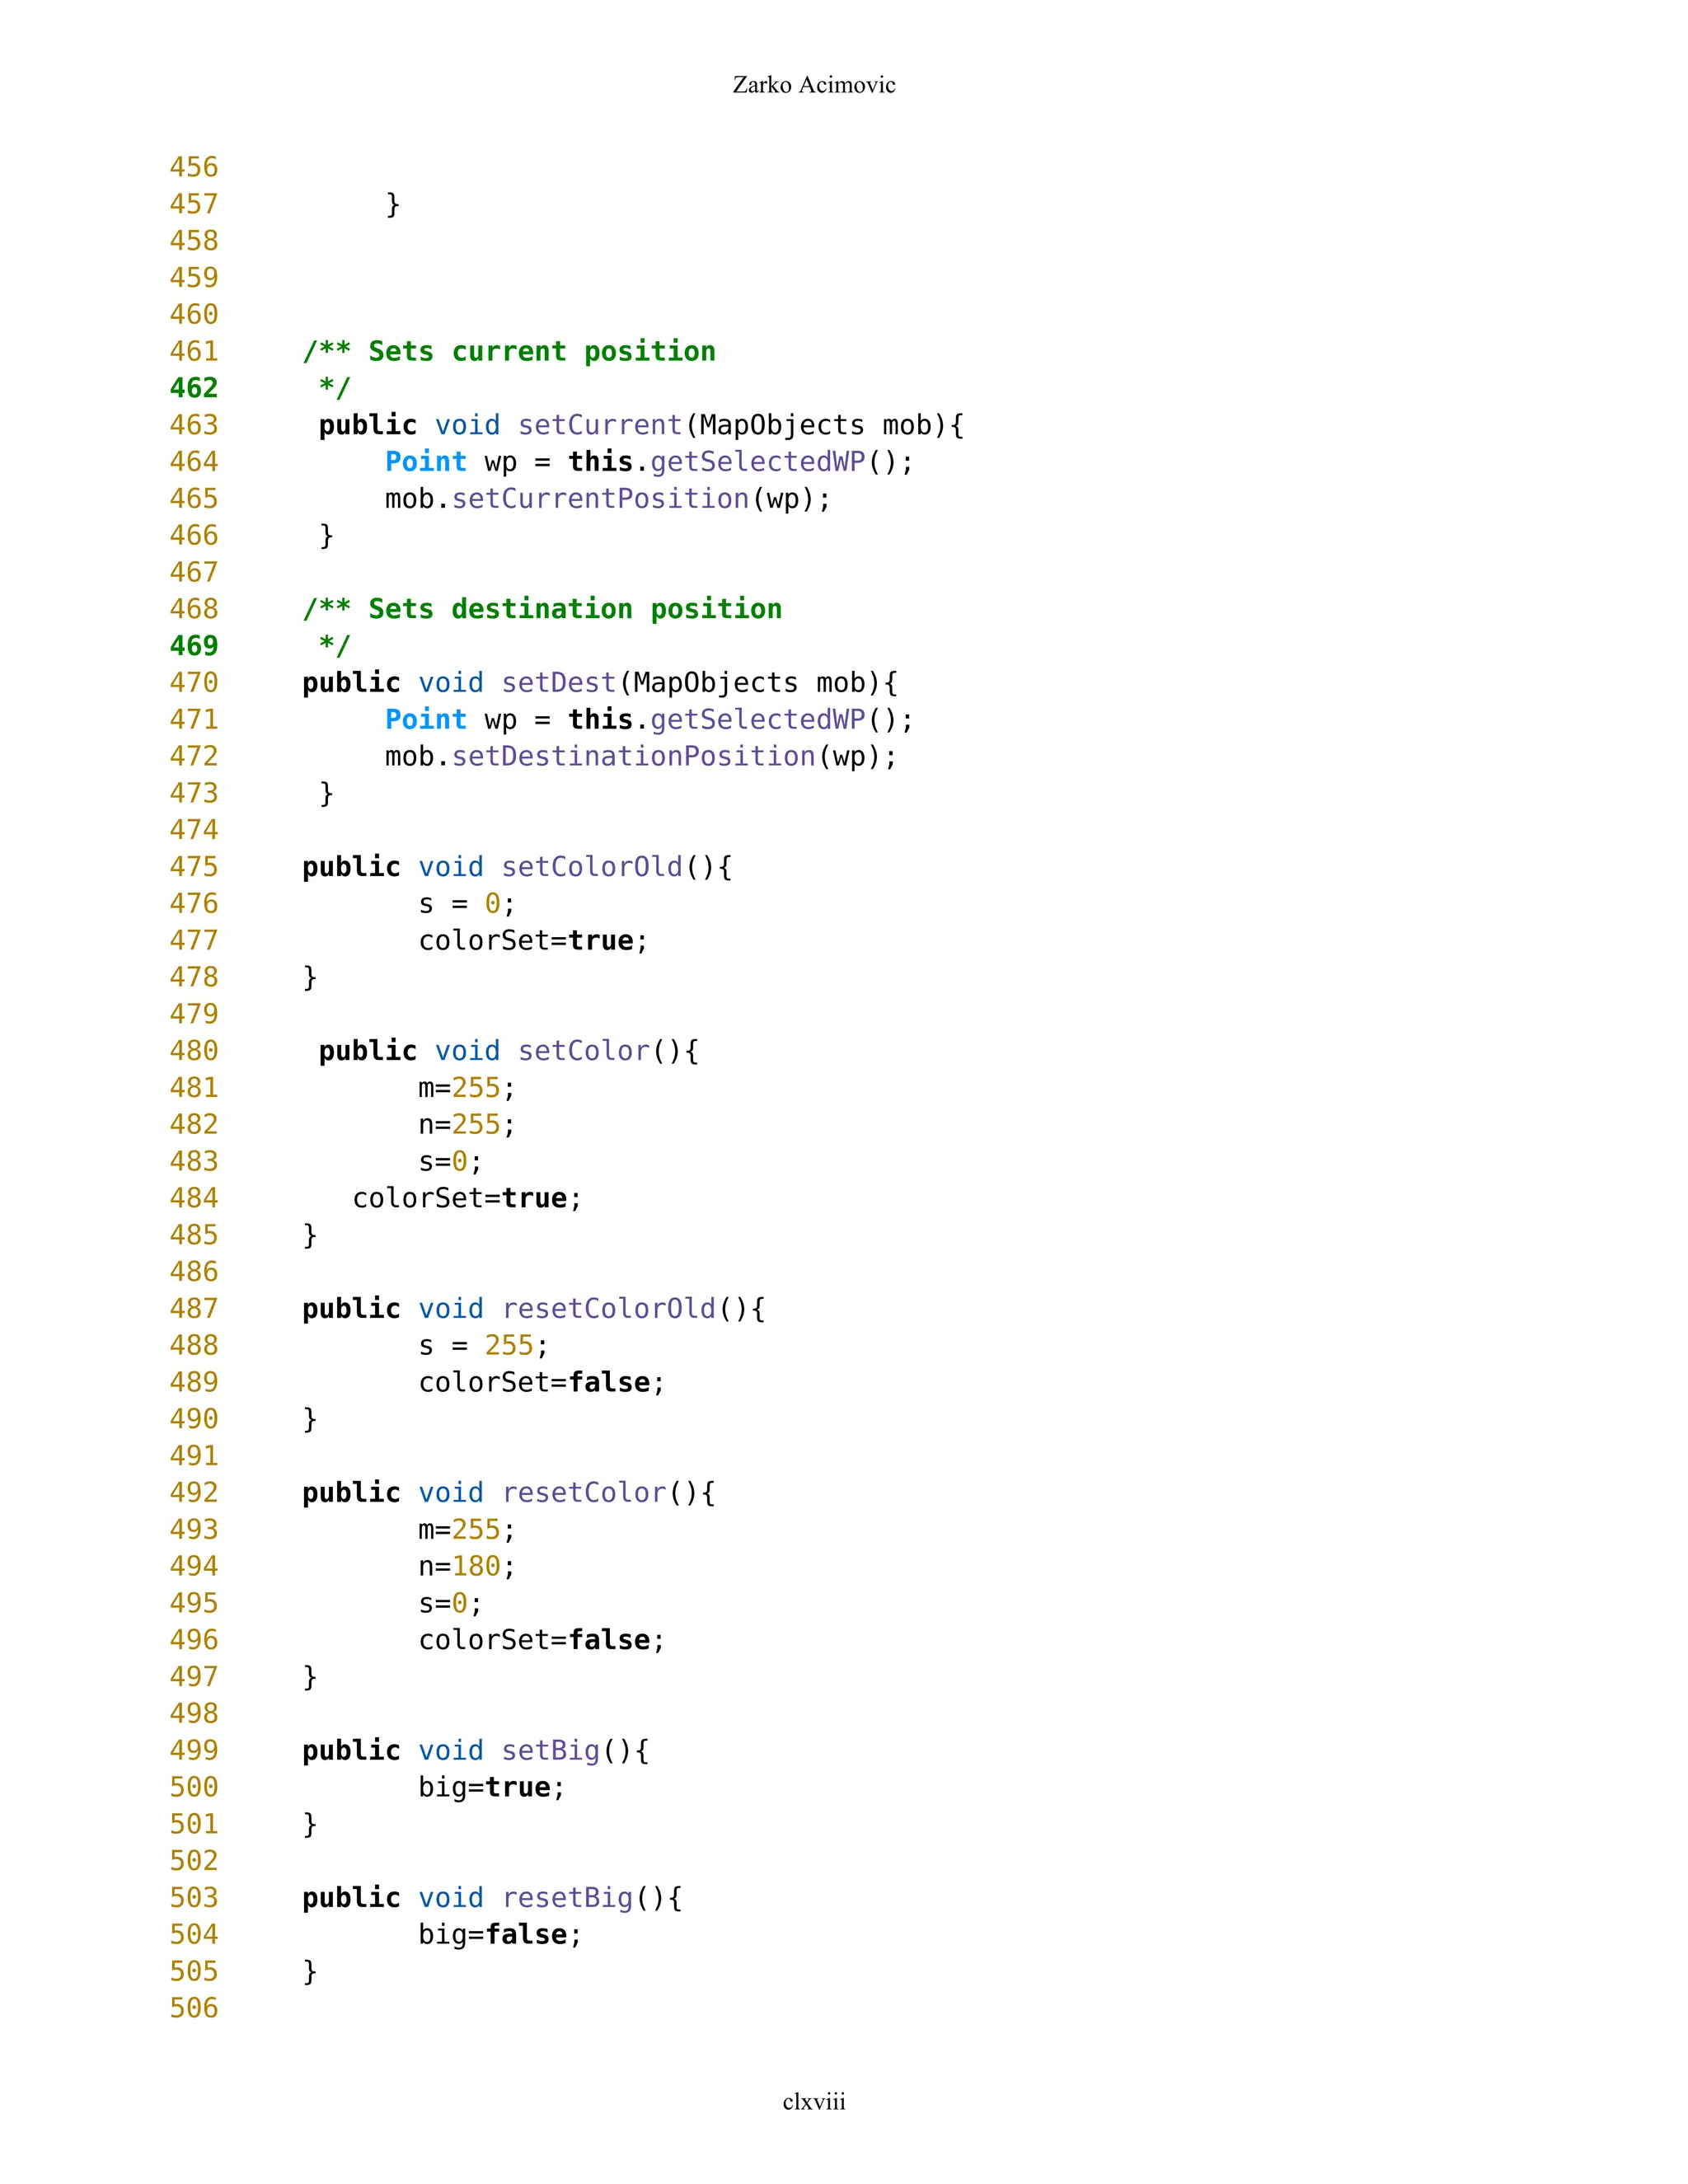Click 'Point' type on line 464
The width and height of the screenshot is (1688, 2184).
[426, 462]
